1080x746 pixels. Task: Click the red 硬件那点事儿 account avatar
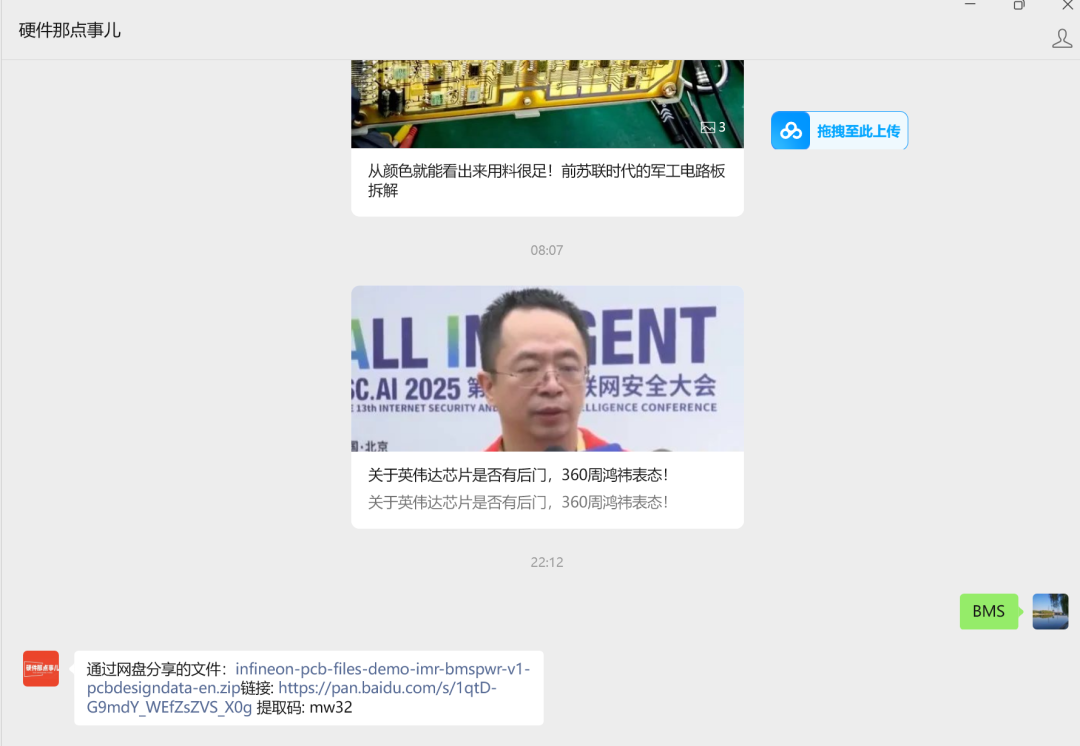[x=41, y=668]
